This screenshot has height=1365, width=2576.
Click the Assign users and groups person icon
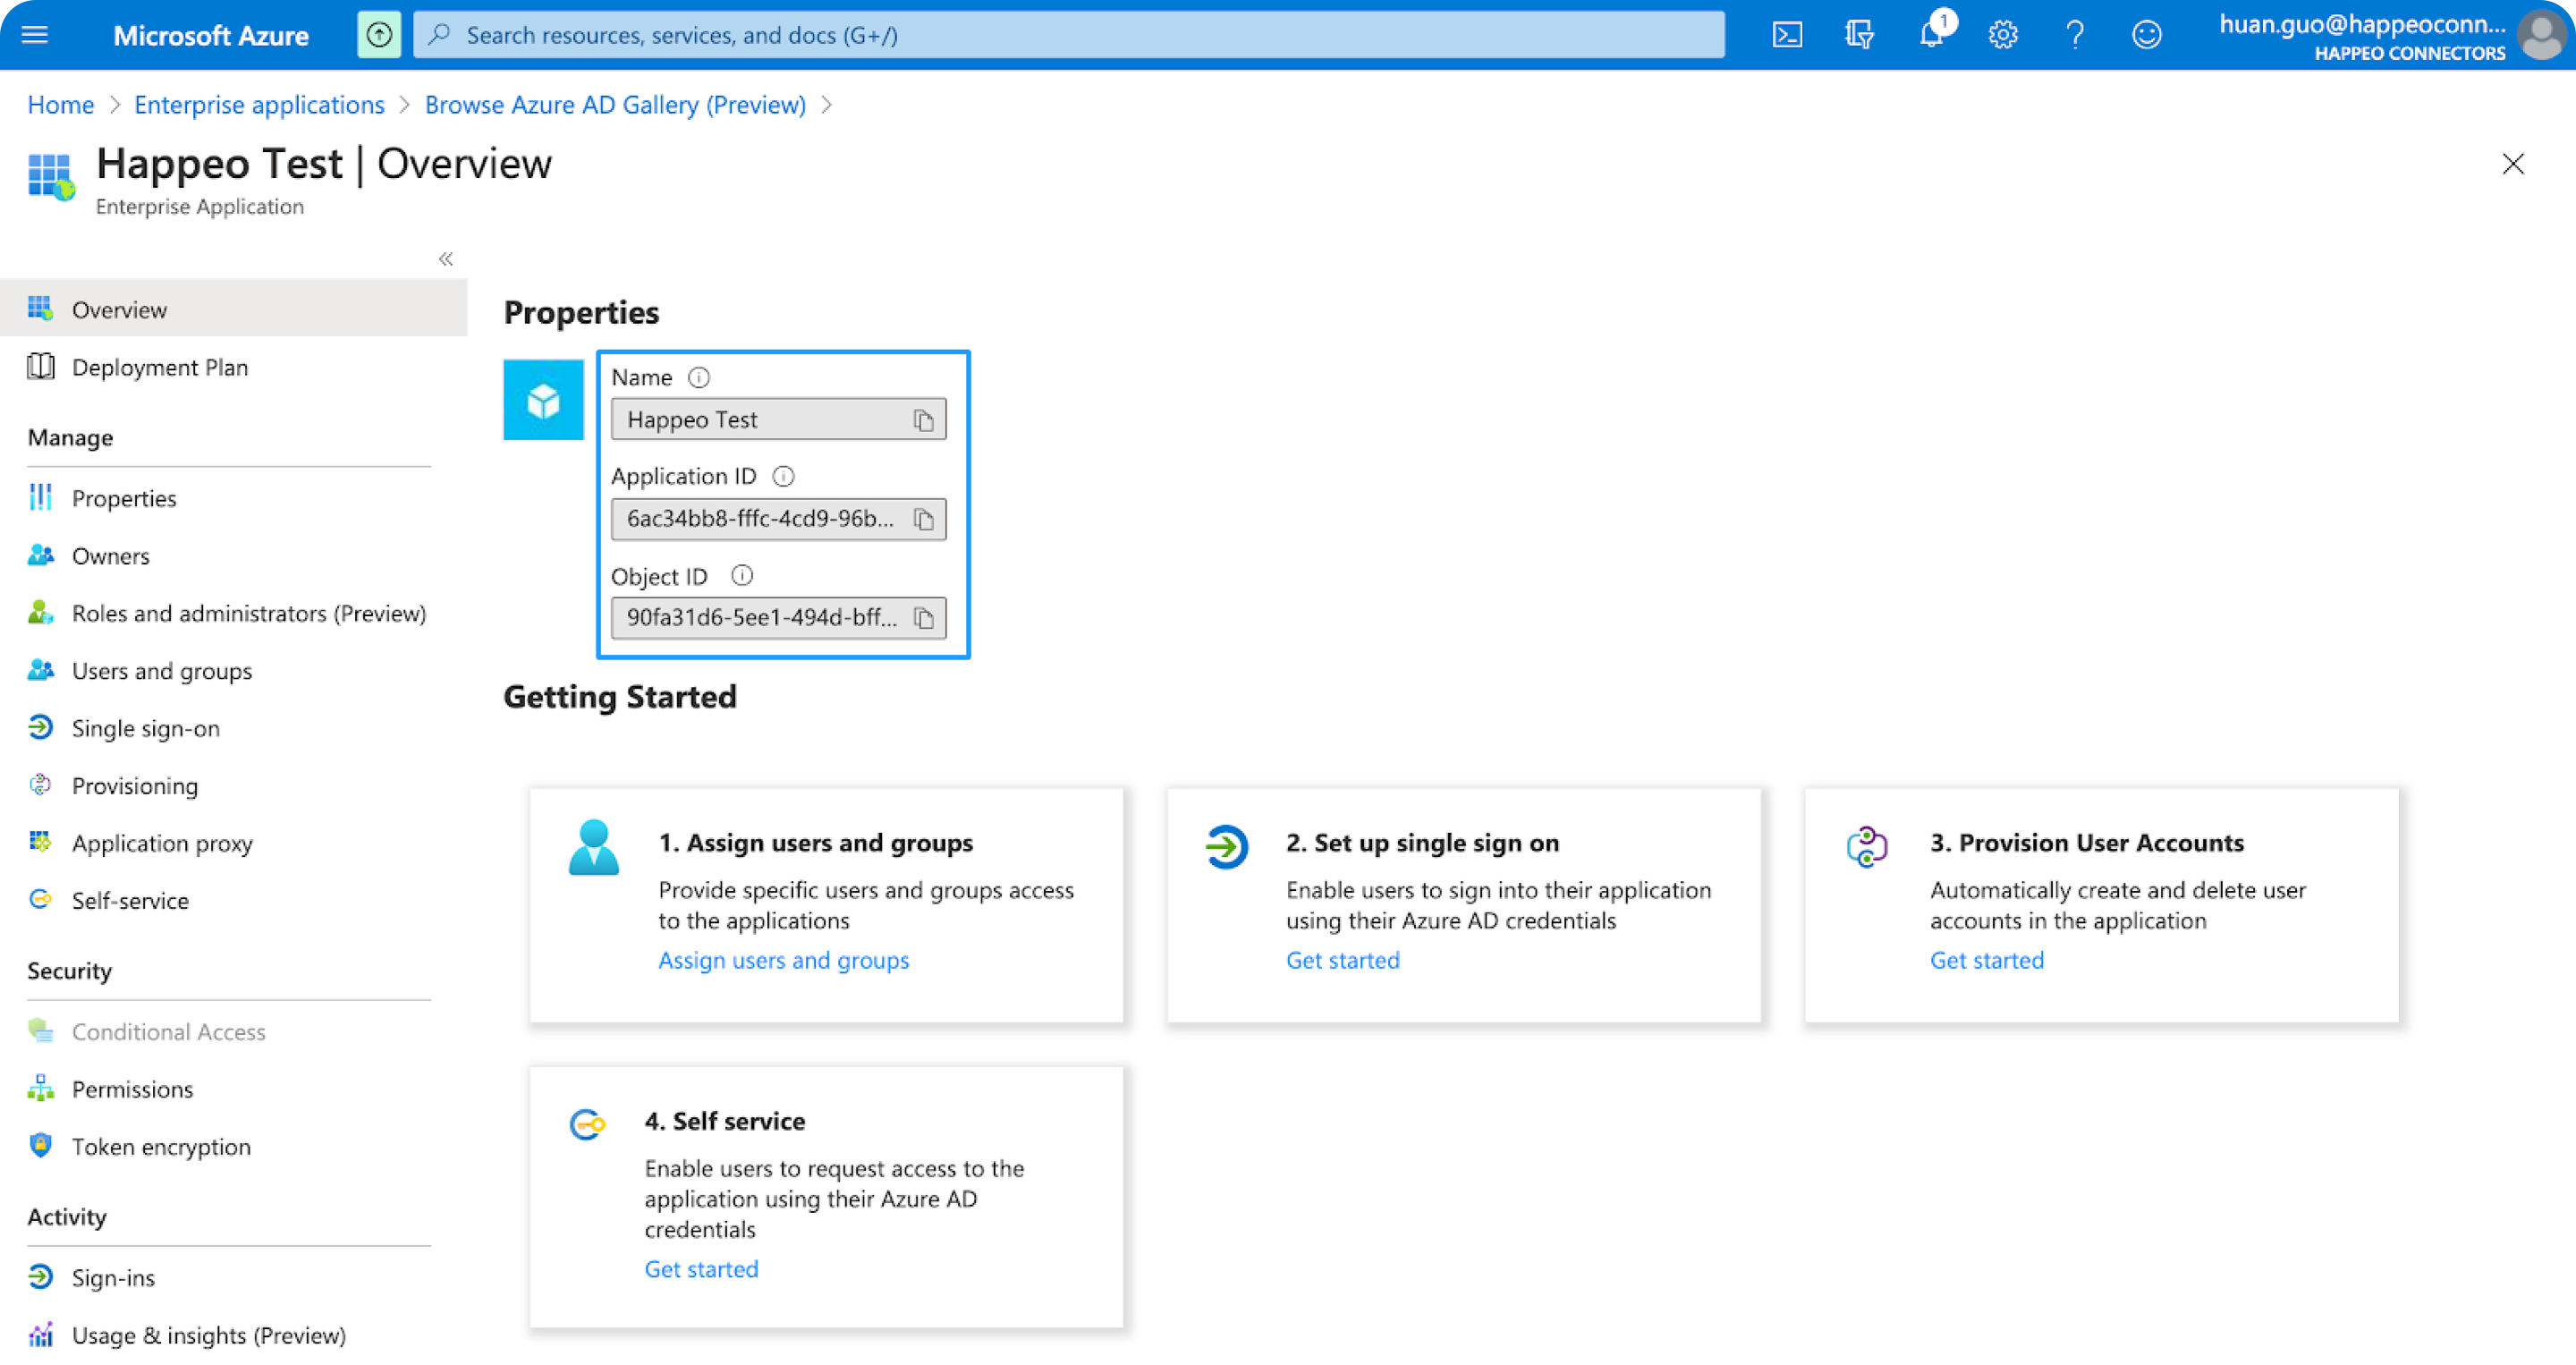click(594, 848)
